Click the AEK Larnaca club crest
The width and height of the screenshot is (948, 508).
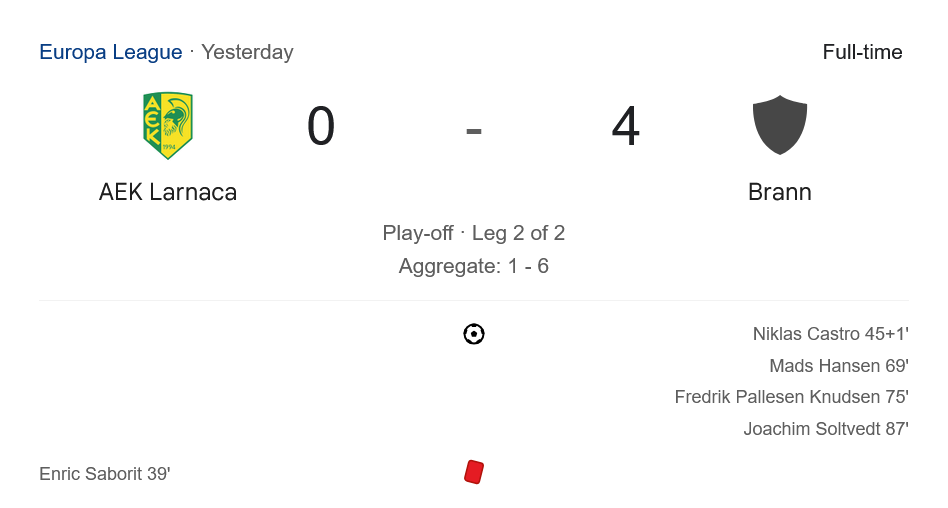tap(167, 126)
